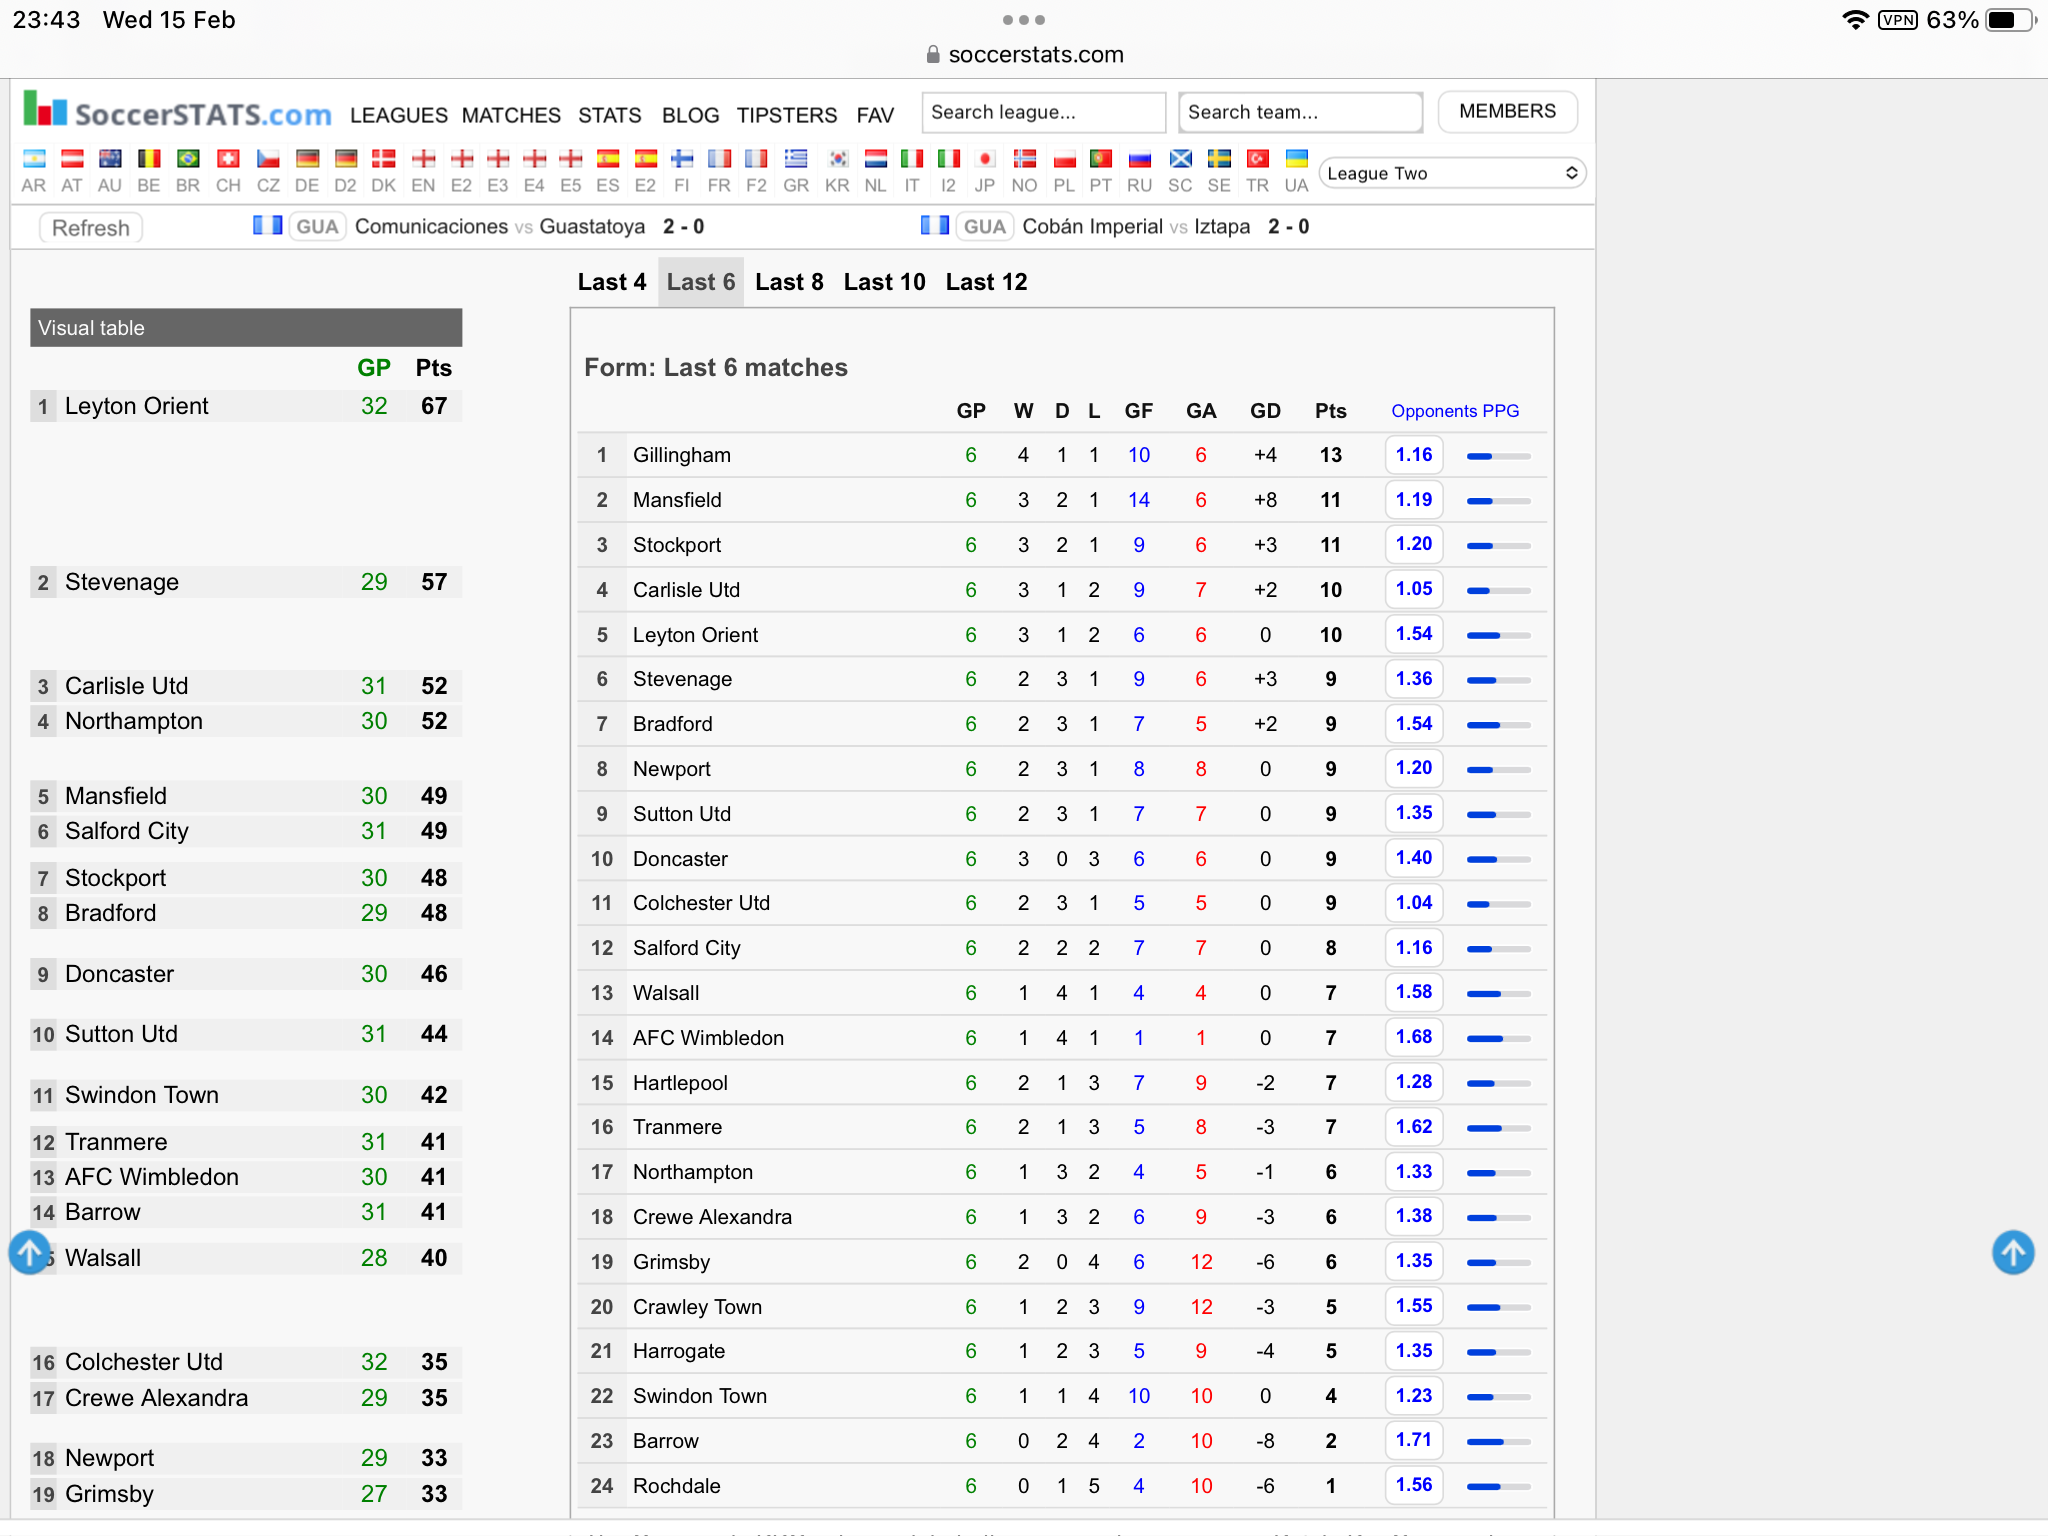Choose the Belgium (BE) flag
The image size is (2048, 1536).
click(x=149, y=158)
